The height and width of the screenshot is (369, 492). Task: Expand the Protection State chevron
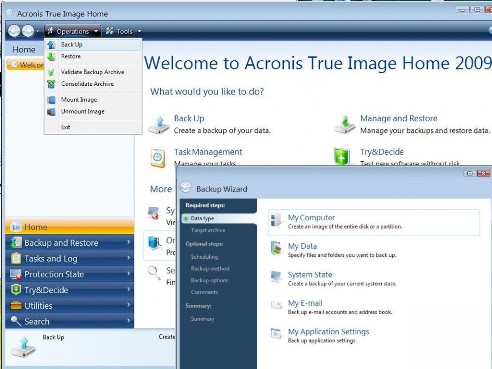129,273
